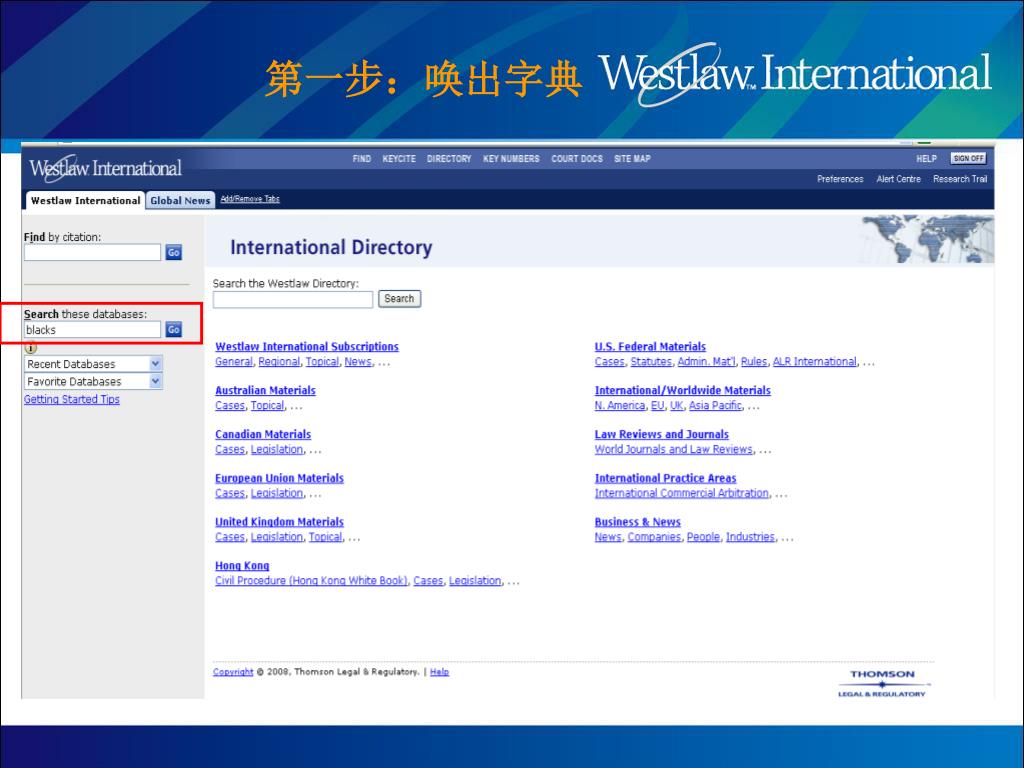Viewport: 1024px width, 768px height.
Task: Open Business & News heading link
Action: (x=637, y=522)
